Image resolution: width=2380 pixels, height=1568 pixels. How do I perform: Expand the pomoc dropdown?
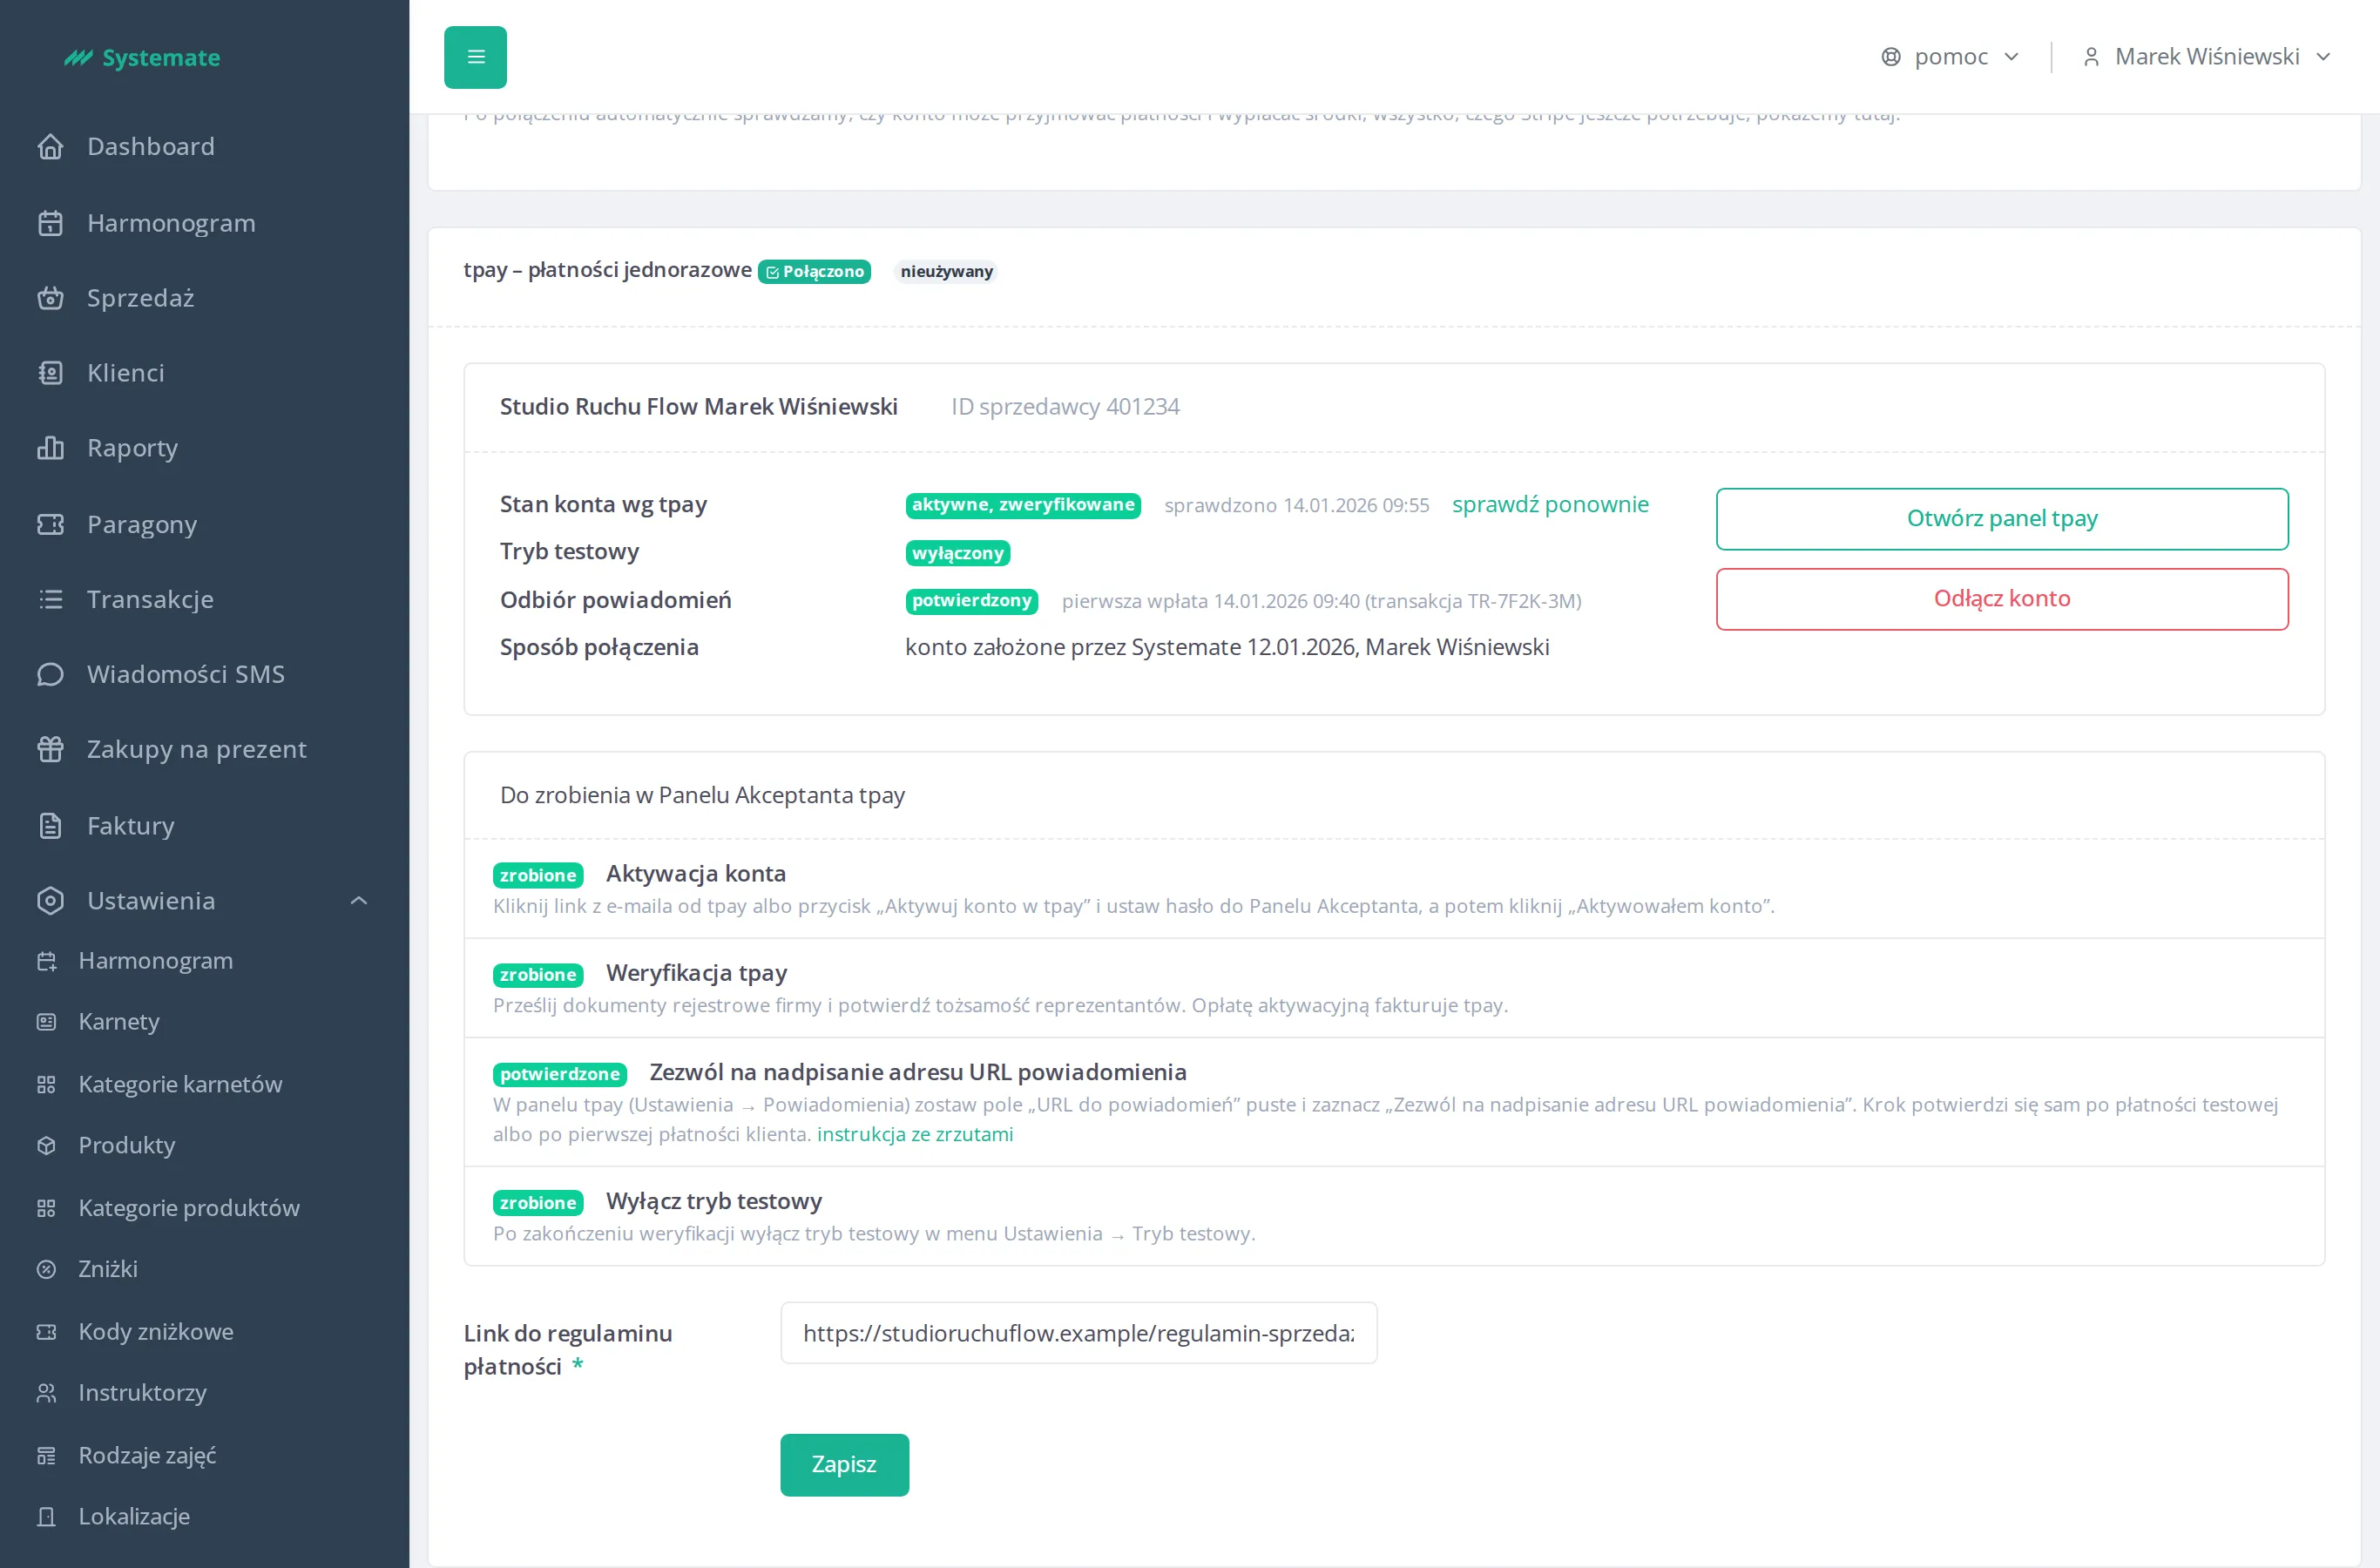[1950, 57]
